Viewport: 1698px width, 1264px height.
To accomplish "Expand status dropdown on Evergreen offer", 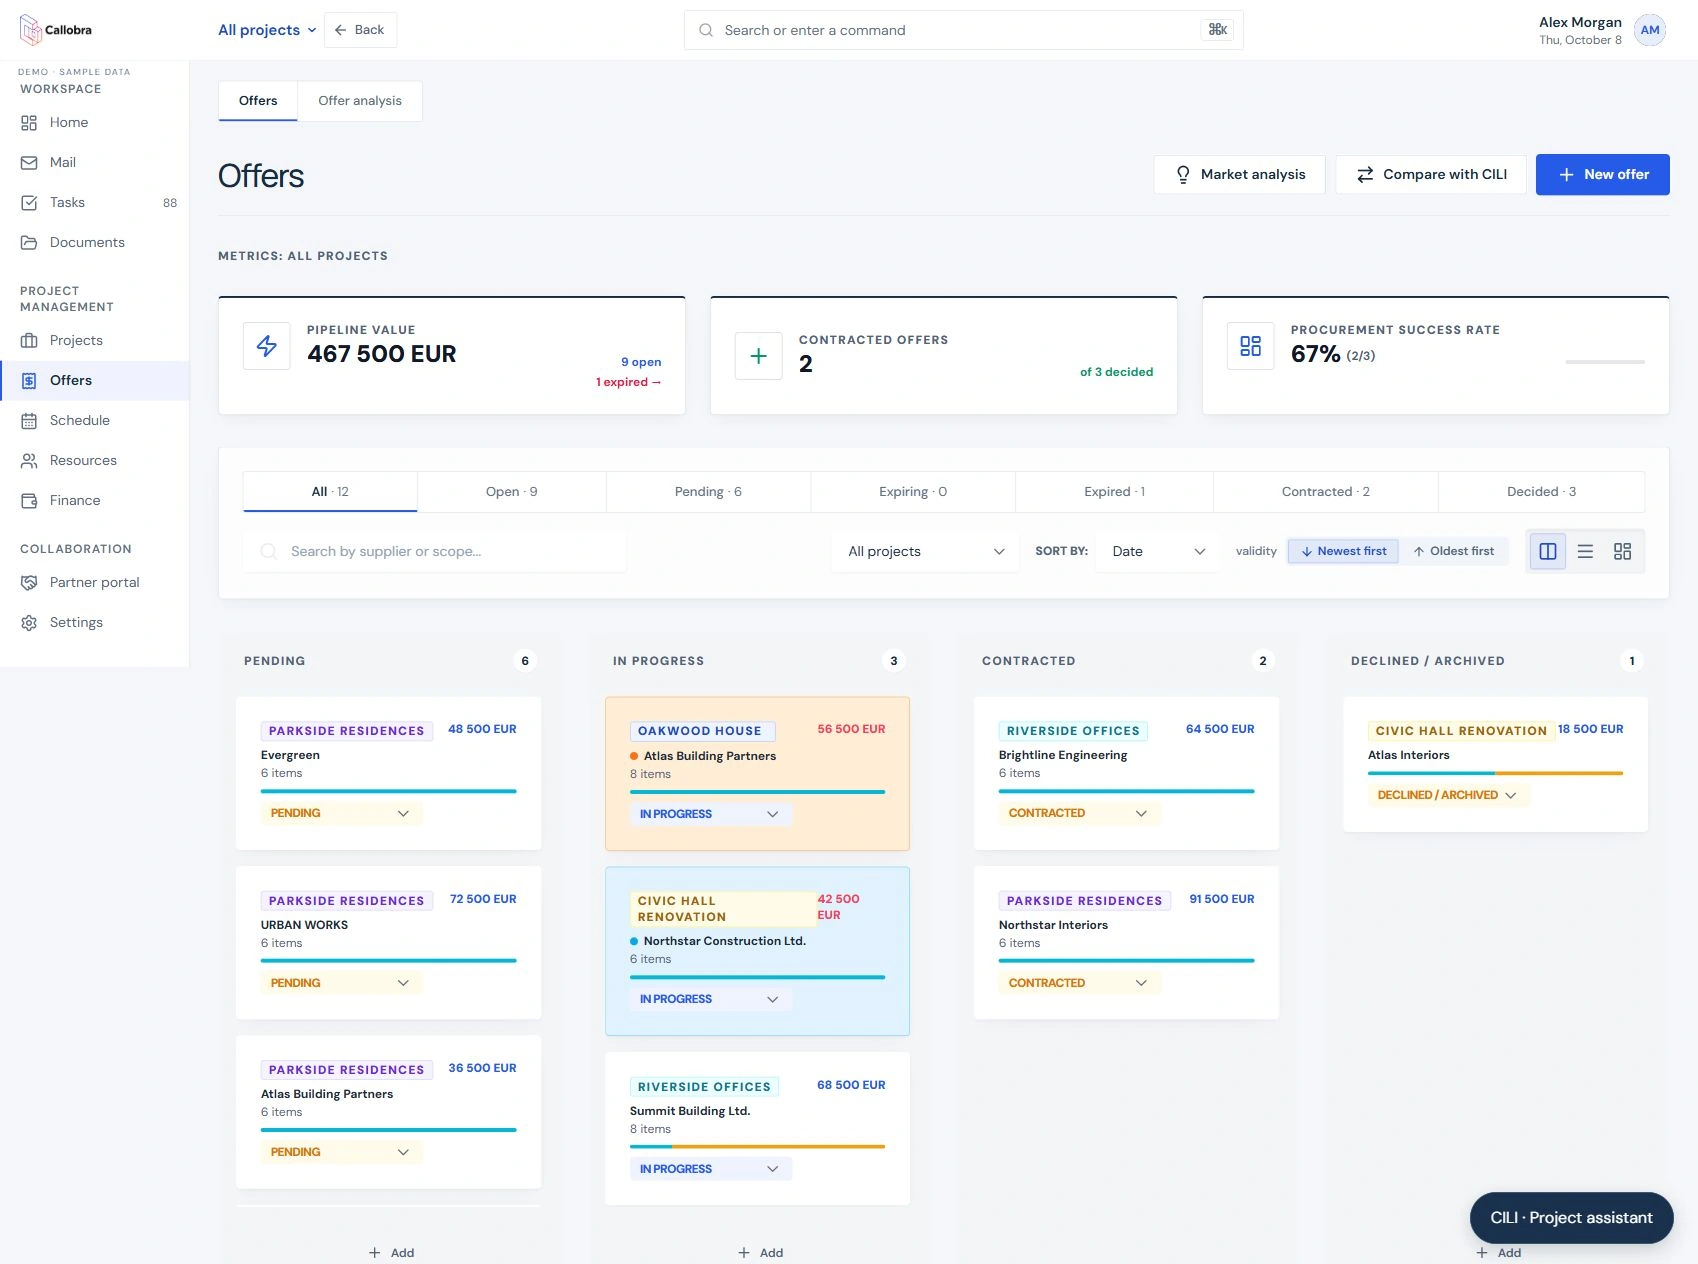I will click(x=342, y=813).
